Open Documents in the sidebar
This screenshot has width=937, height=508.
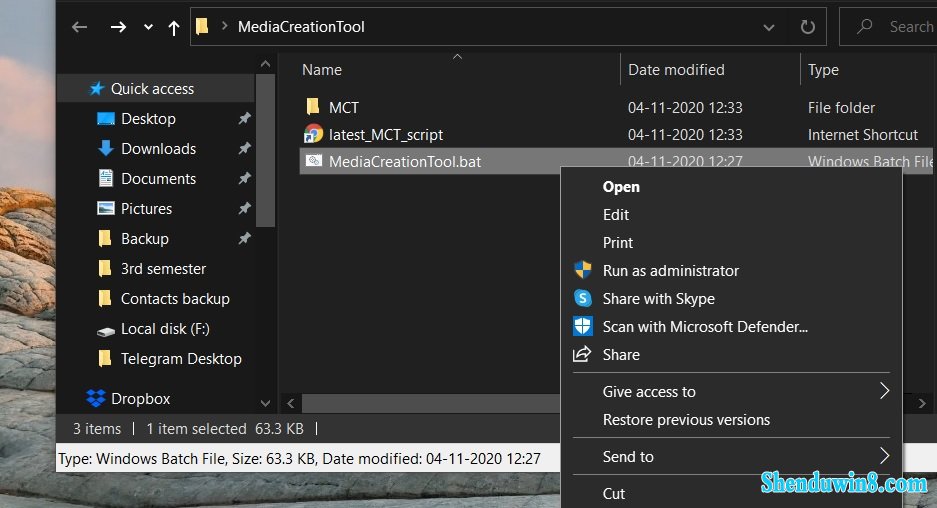click(158, 179)
